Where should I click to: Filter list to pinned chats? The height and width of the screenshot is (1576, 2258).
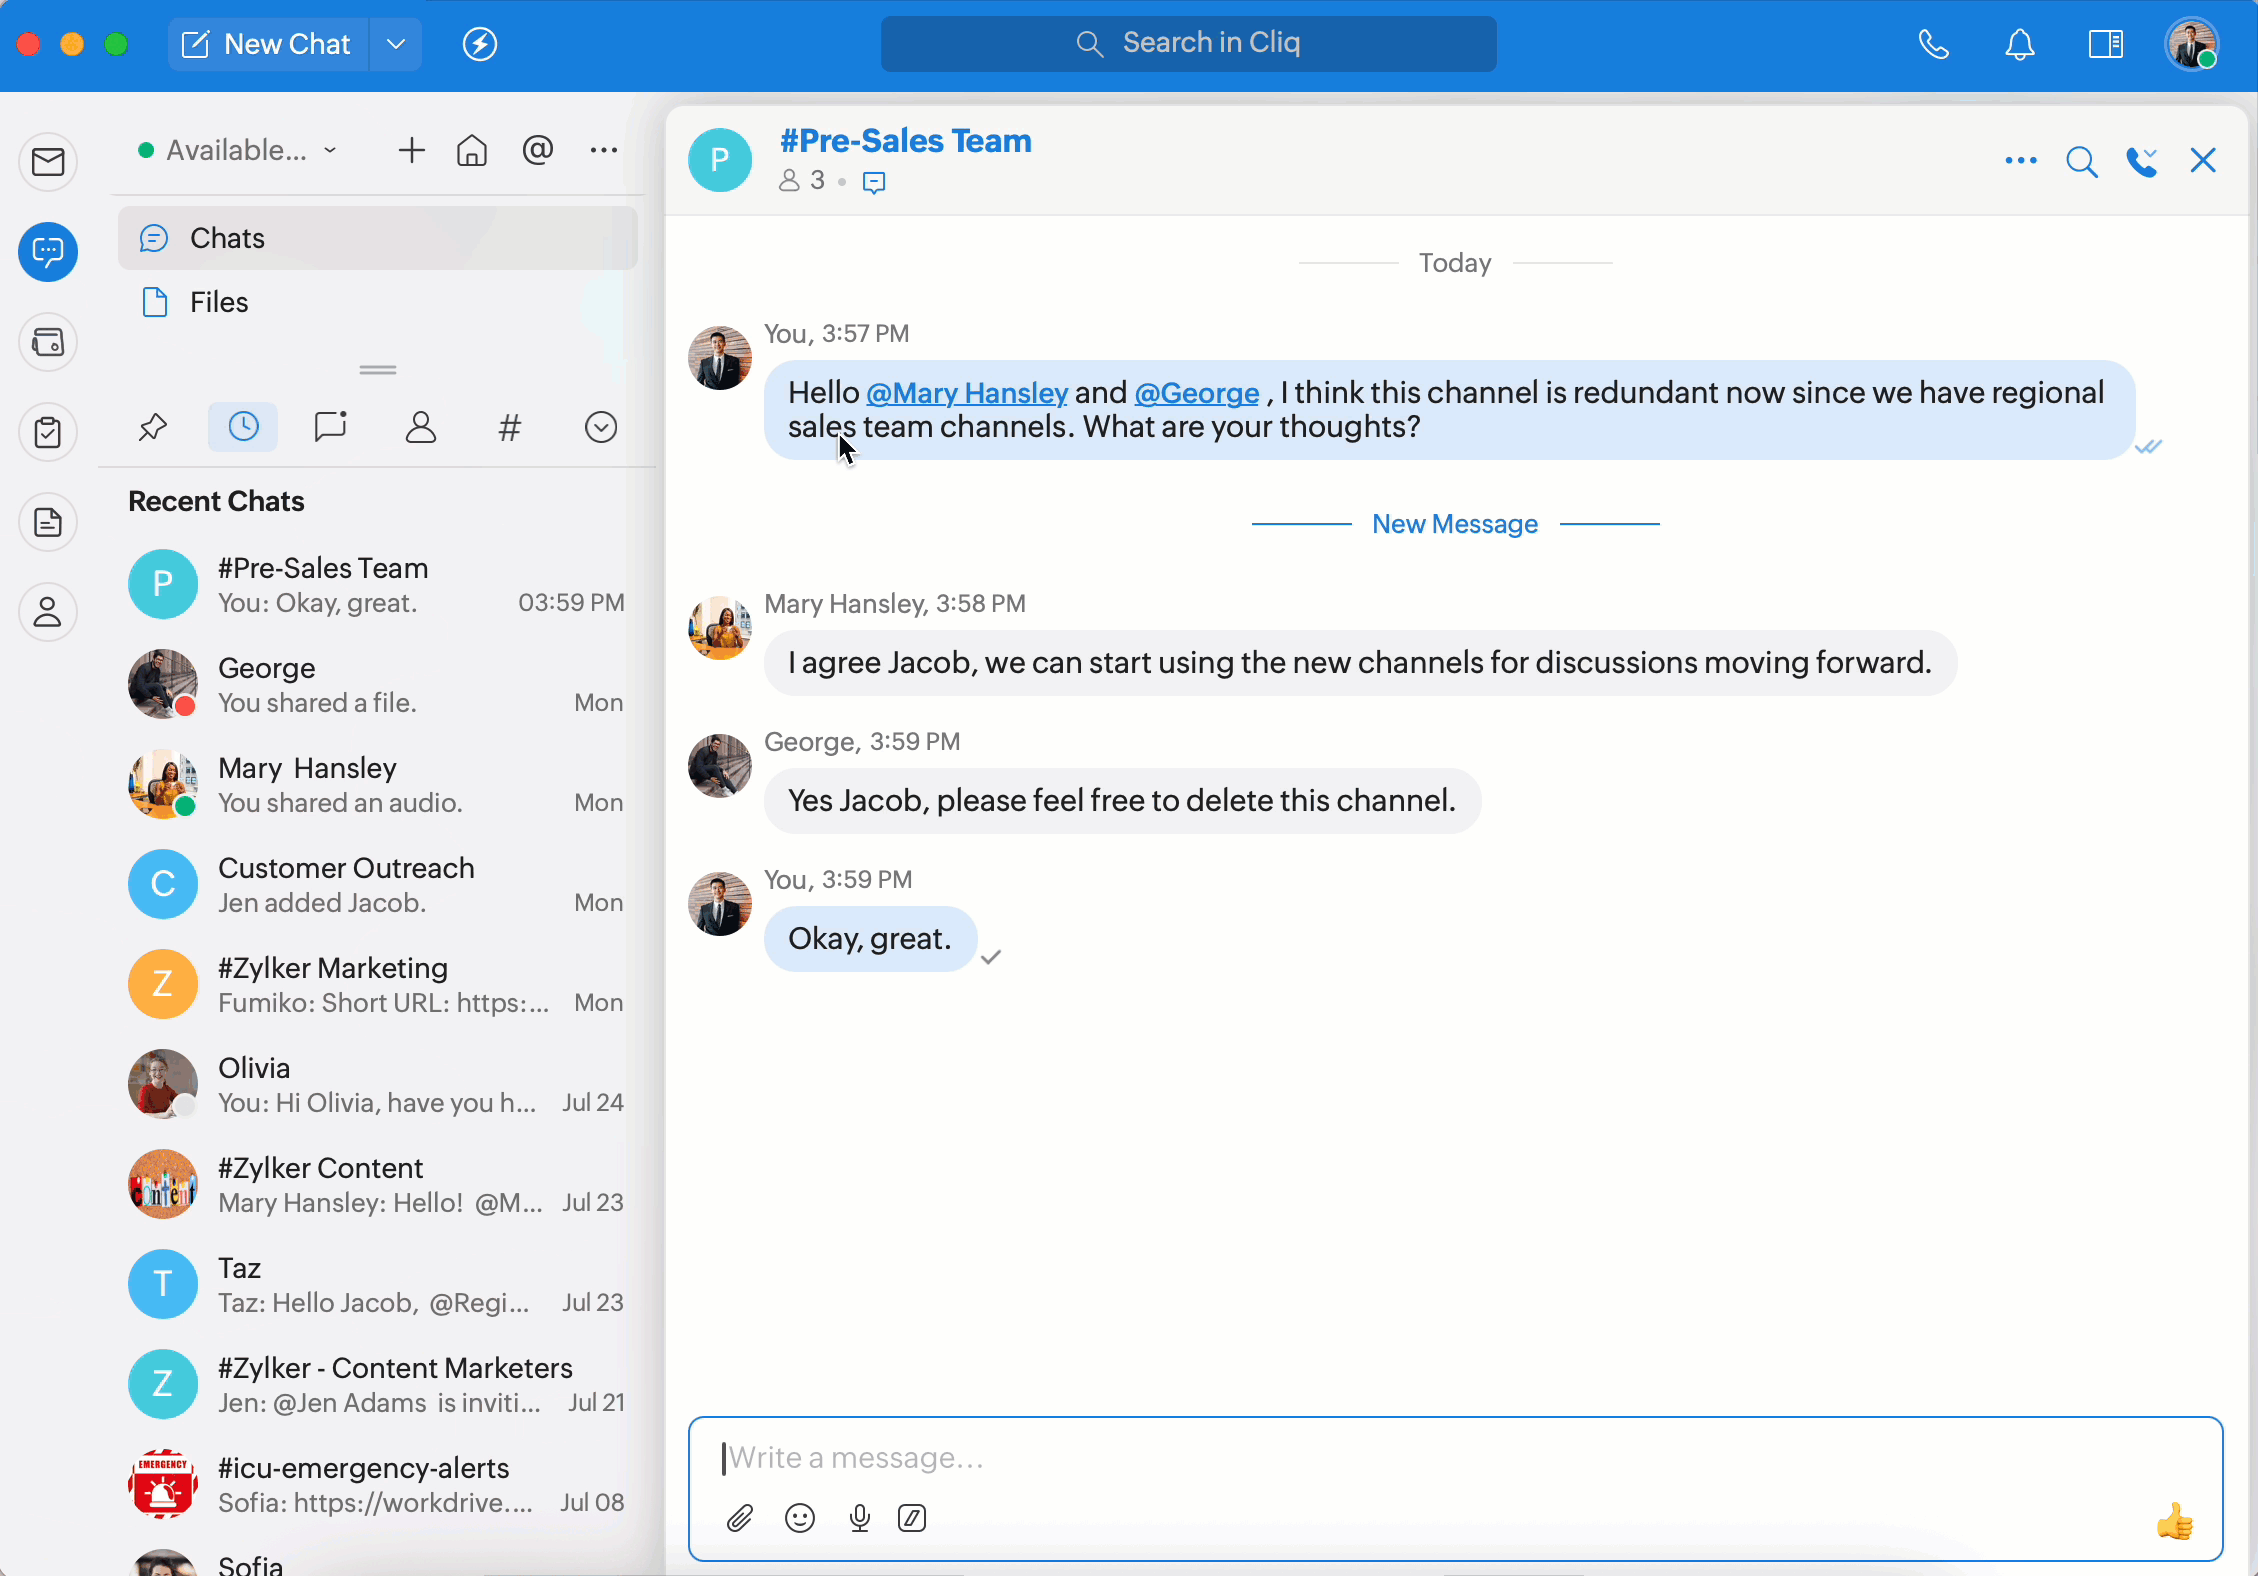click(152, 428)
